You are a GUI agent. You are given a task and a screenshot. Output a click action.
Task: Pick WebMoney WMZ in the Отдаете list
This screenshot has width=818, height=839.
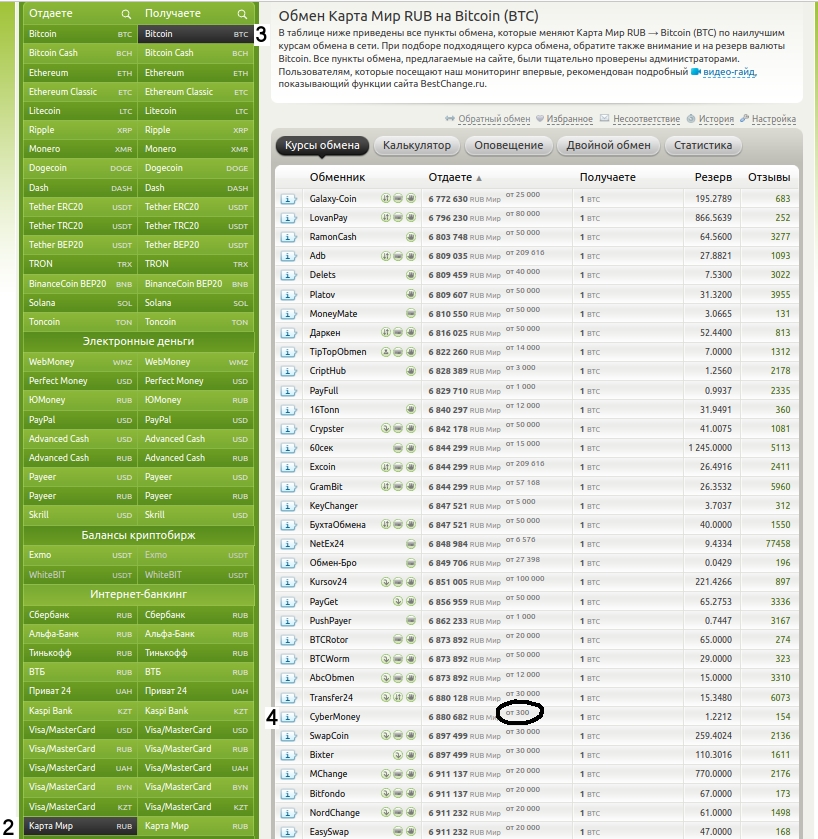(80, 362)
